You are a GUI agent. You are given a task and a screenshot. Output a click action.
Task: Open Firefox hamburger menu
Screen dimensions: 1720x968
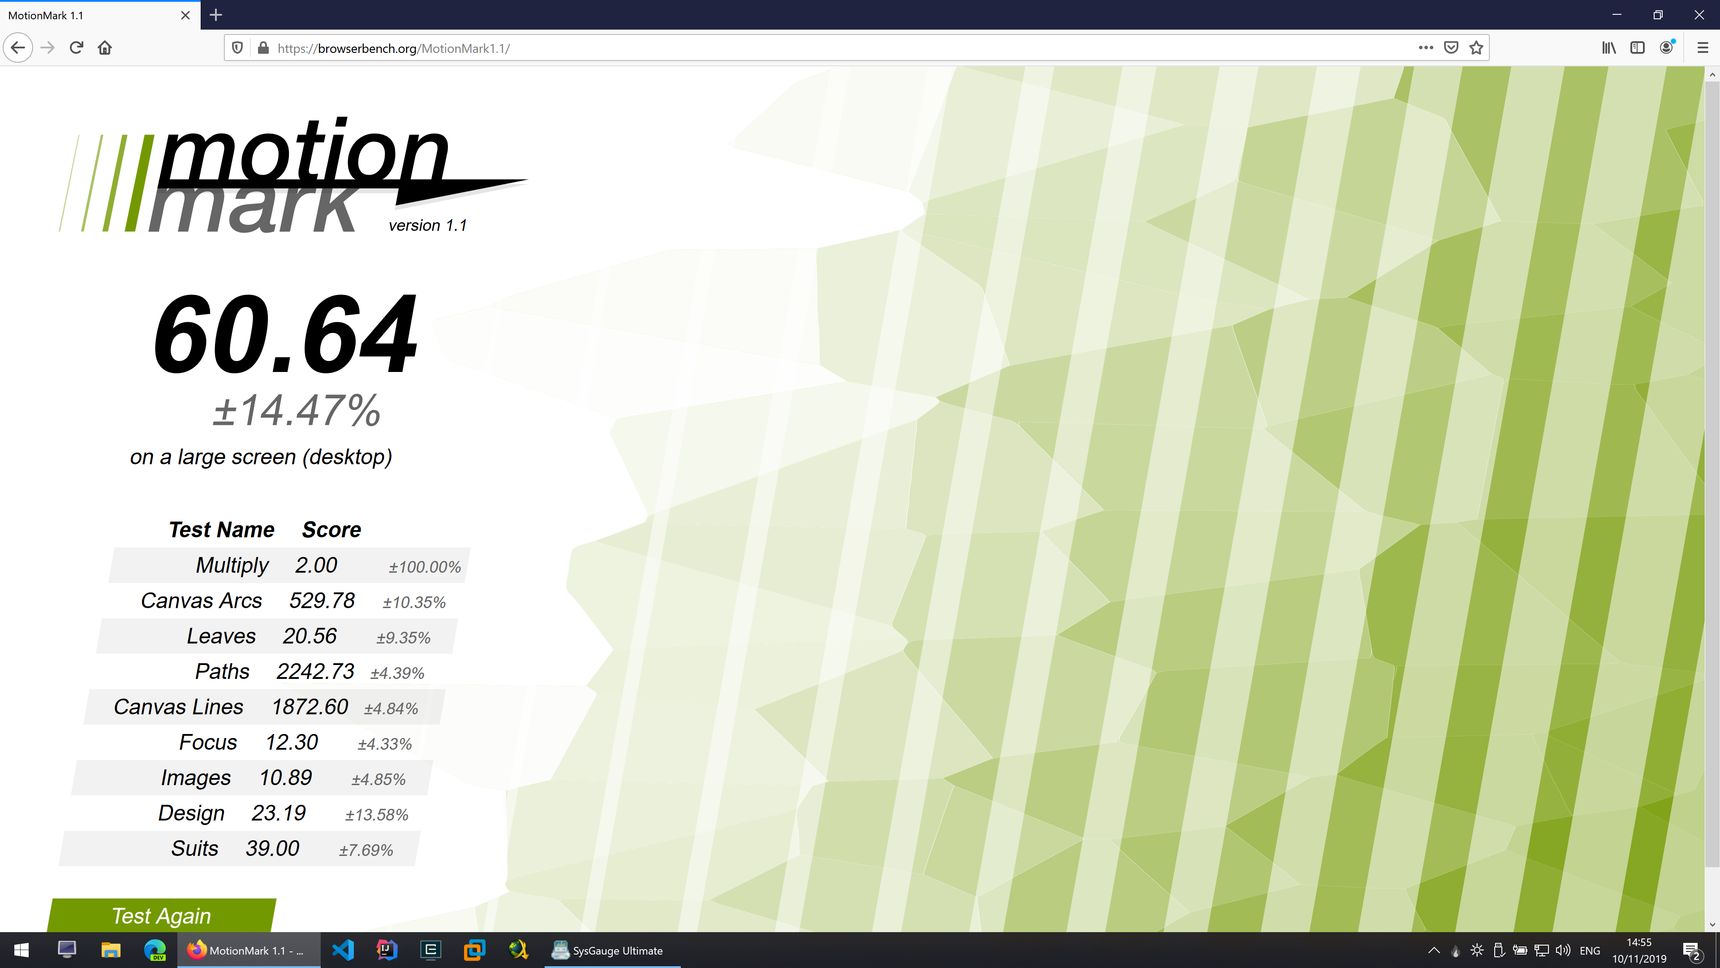coord(1702,47)
